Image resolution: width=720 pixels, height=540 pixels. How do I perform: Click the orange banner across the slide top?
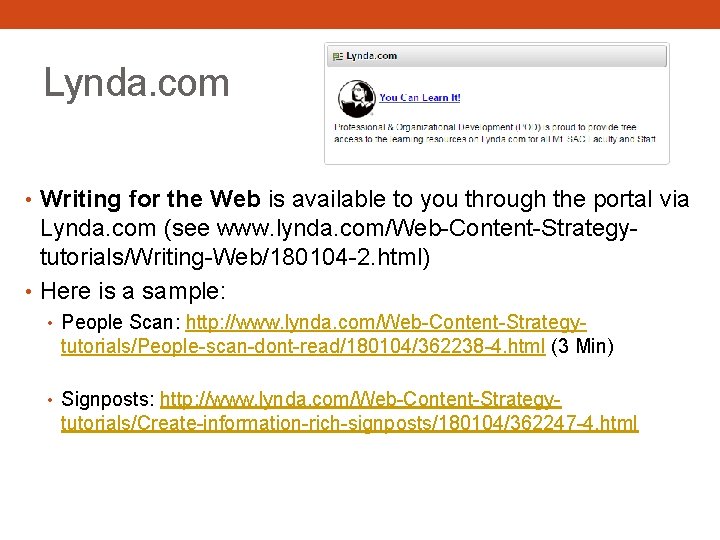(360, 14)
